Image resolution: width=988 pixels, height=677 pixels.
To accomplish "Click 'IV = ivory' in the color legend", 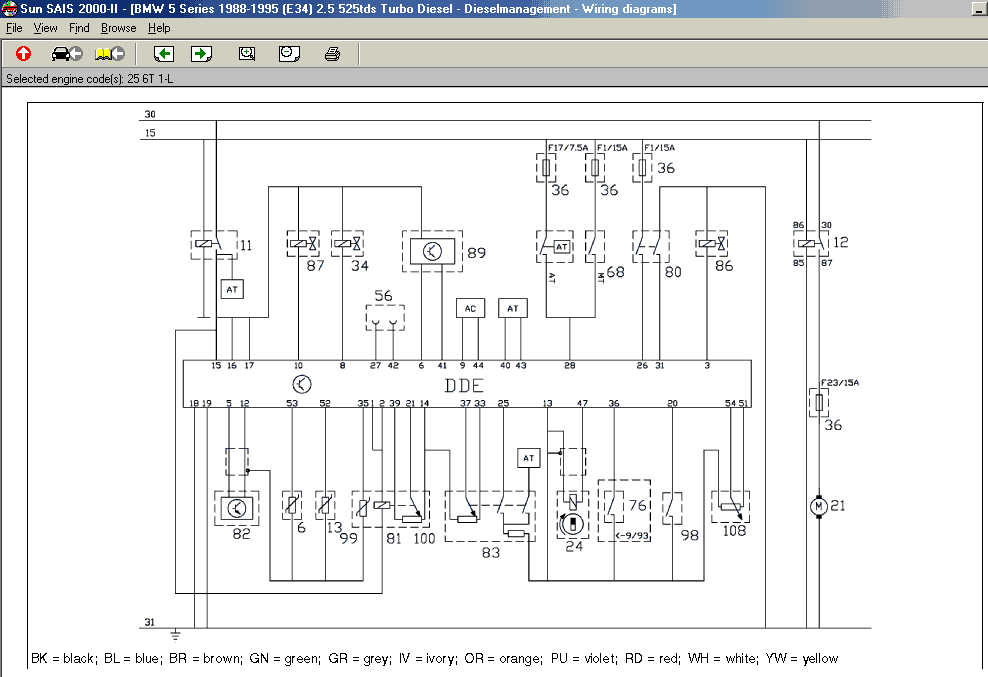I will tap(427, 659).
